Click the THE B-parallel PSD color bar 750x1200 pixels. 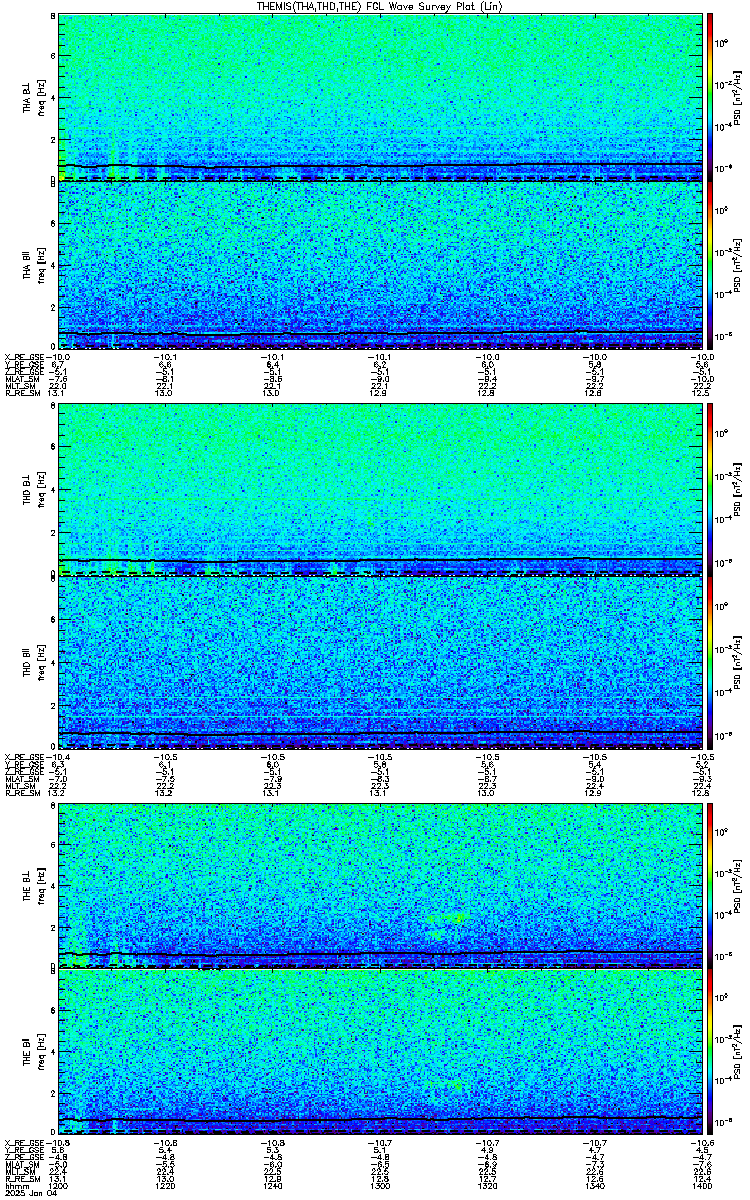(x=711, y=1054)
